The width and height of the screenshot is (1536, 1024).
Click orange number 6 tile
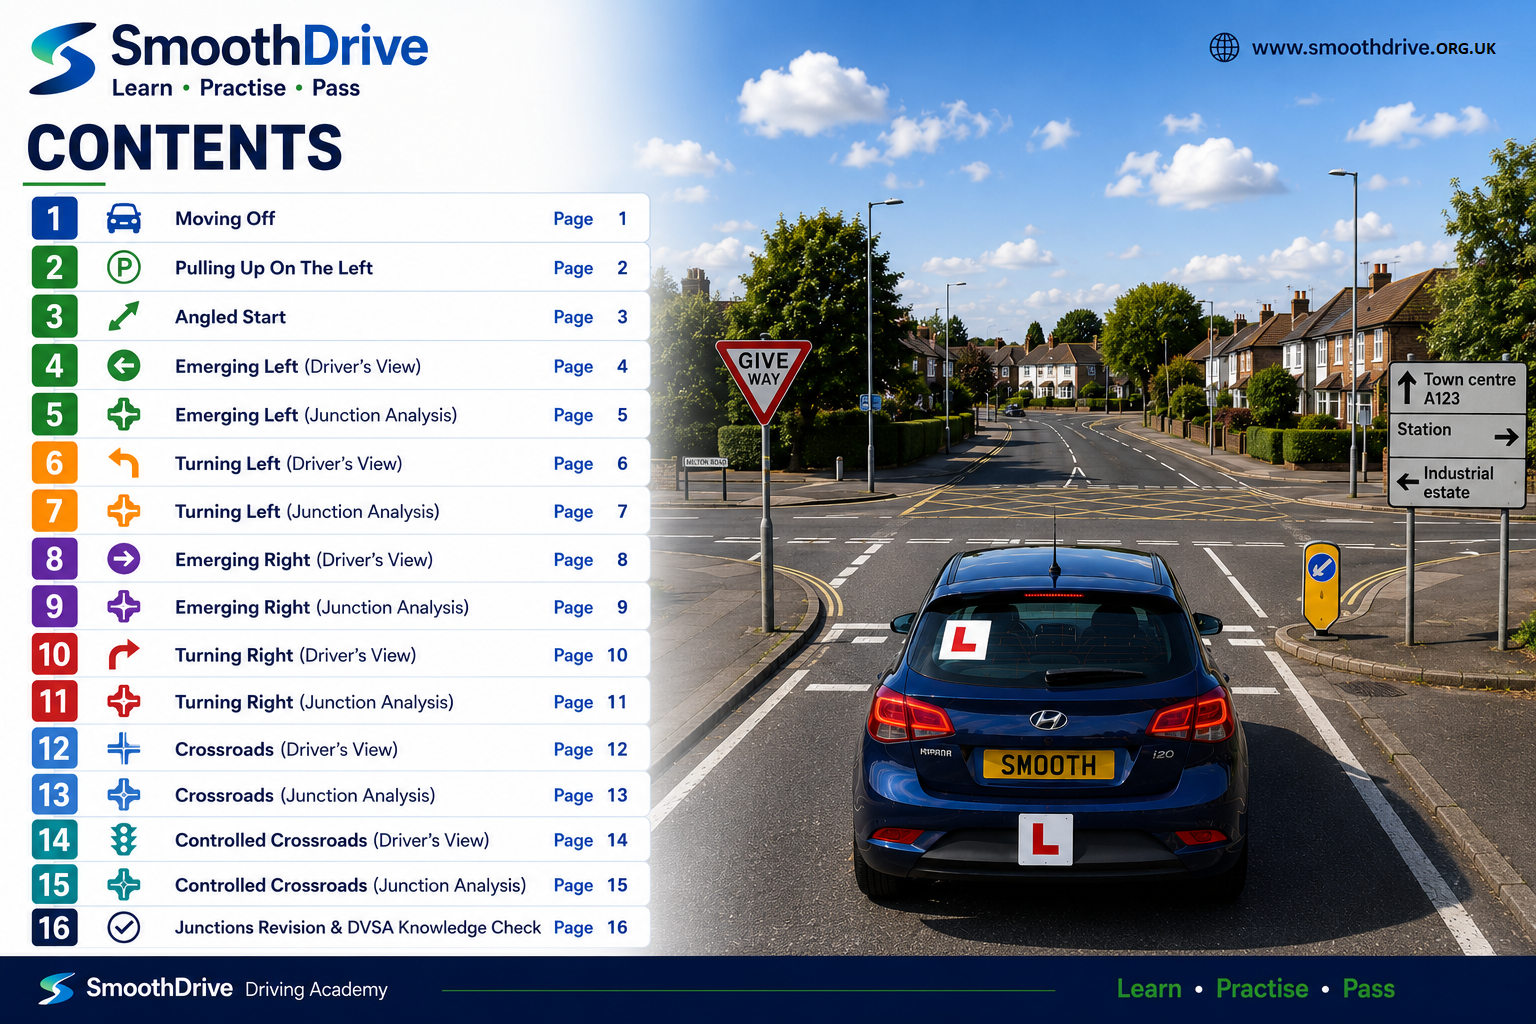(54, 463)
